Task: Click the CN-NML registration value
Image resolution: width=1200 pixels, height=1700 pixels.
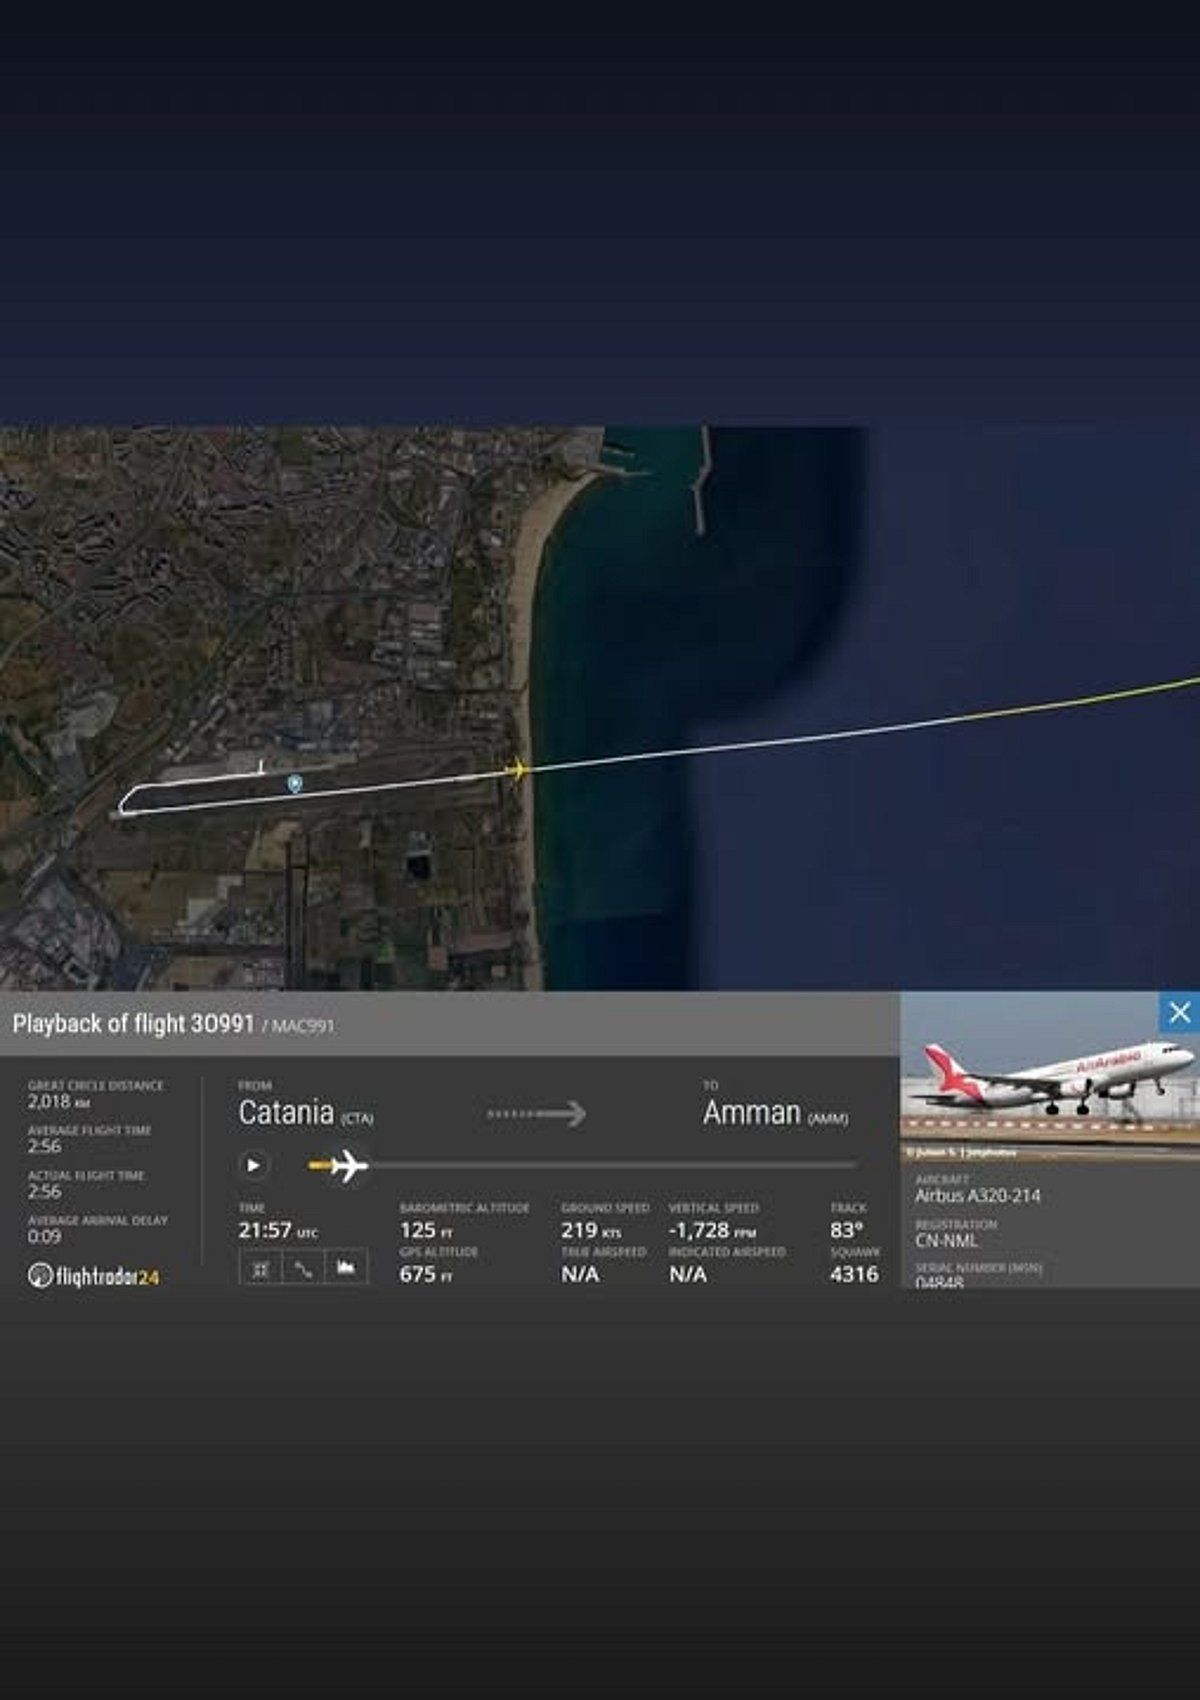Action: coord(946,1241)
